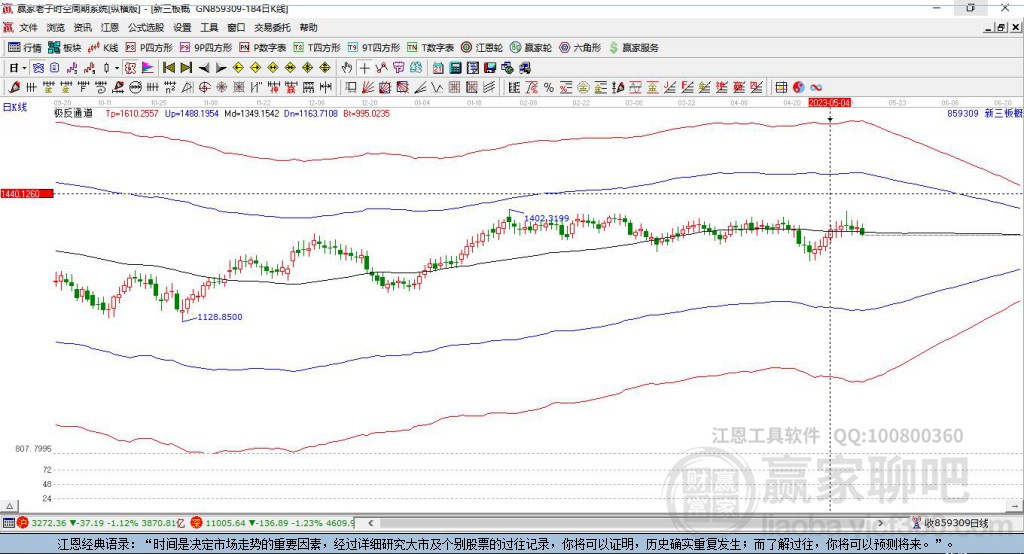Open the candlestick style dropdown arrow
1024x554 pixels.
[x=116, y=67]
